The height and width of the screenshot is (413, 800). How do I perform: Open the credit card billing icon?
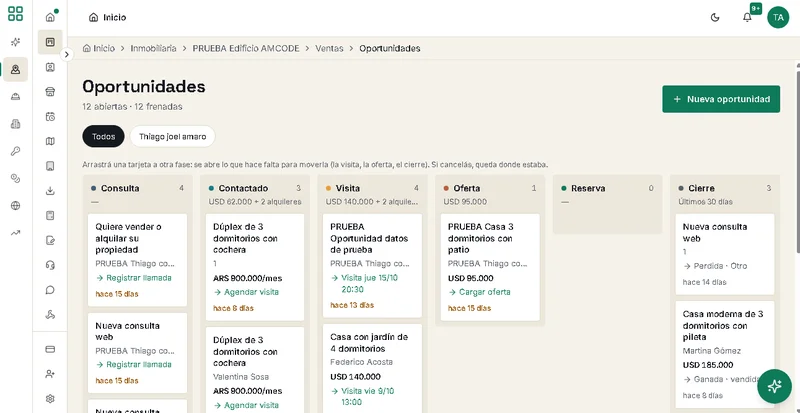(50, 349)
